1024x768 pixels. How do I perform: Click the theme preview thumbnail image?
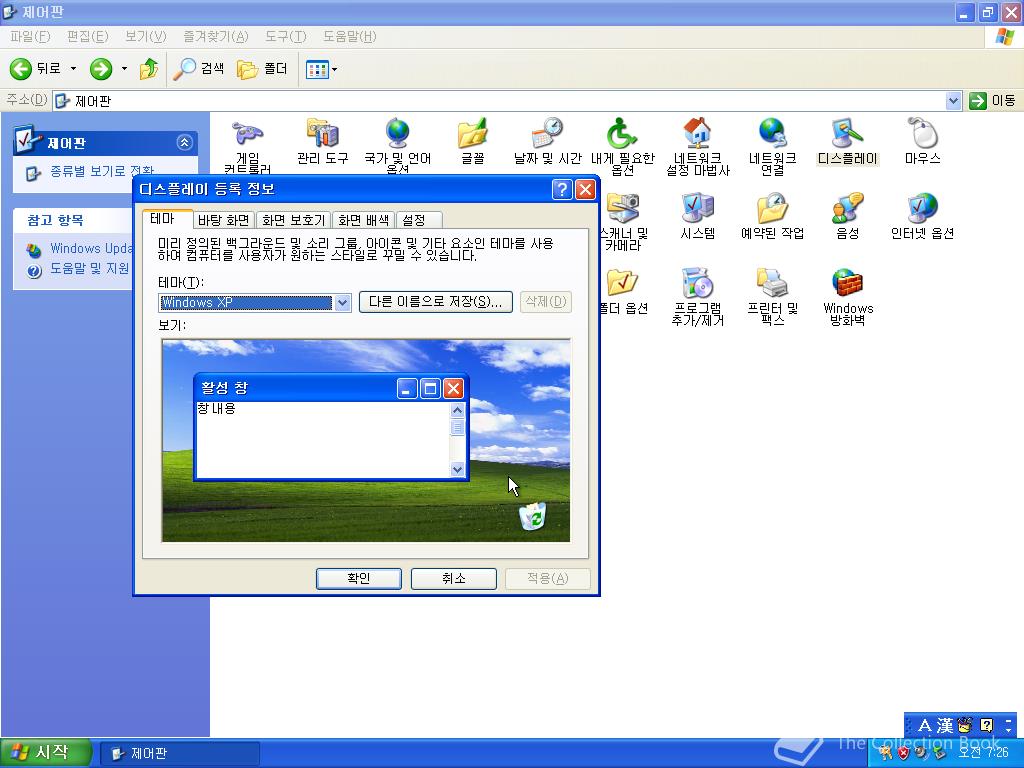[x=366, y=440]
